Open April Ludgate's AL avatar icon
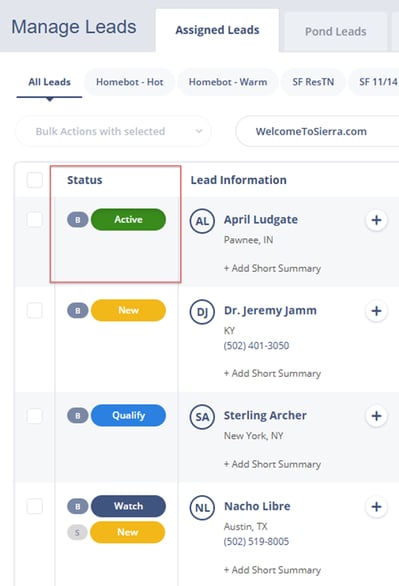 coord(202,221)
